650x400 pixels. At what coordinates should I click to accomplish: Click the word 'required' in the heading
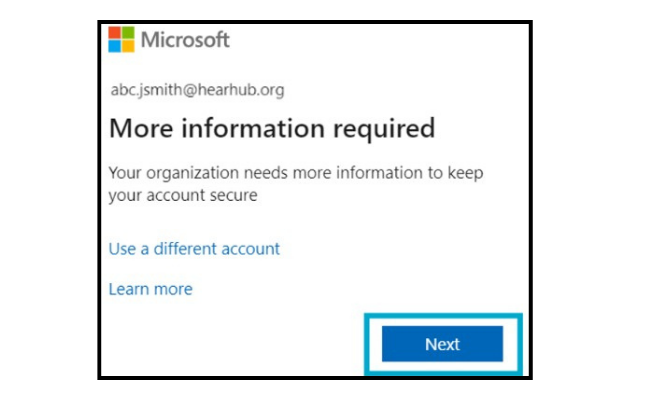pyautogui.click(x=384, y=130)
